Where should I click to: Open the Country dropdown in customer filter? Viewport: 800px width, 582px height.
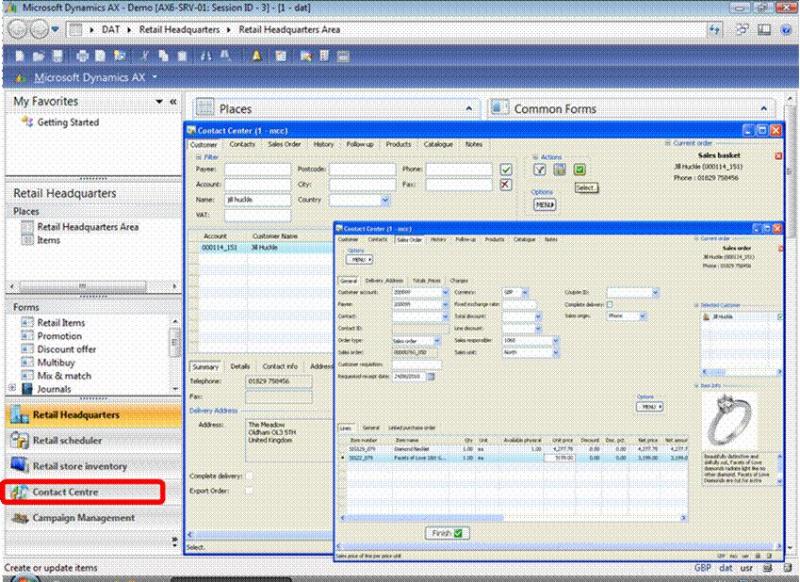tap(385, 200)
